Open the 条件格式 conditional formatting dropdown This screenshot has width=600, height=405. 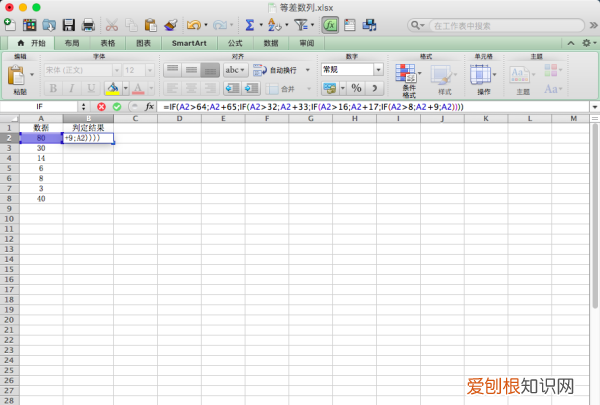409,80
